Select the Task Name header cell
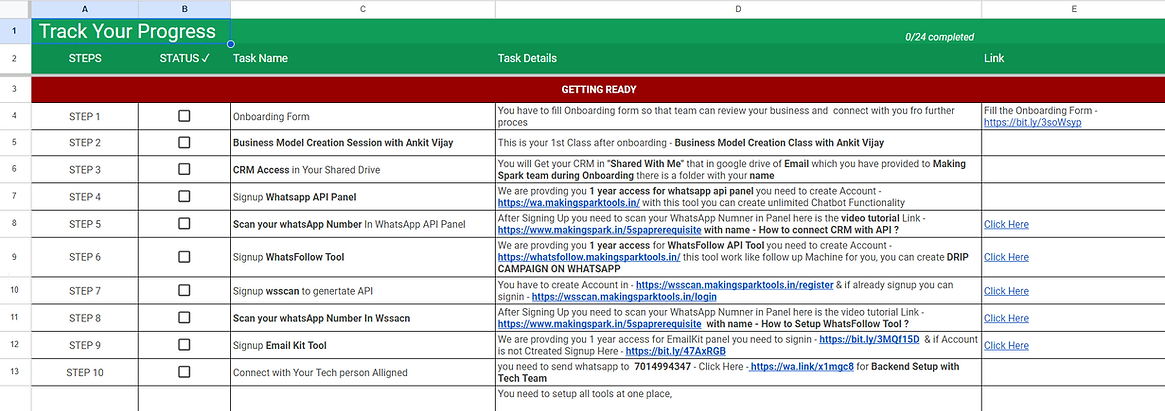The height and width of the screenshot is (411, 1165). [x=363, y=58]
